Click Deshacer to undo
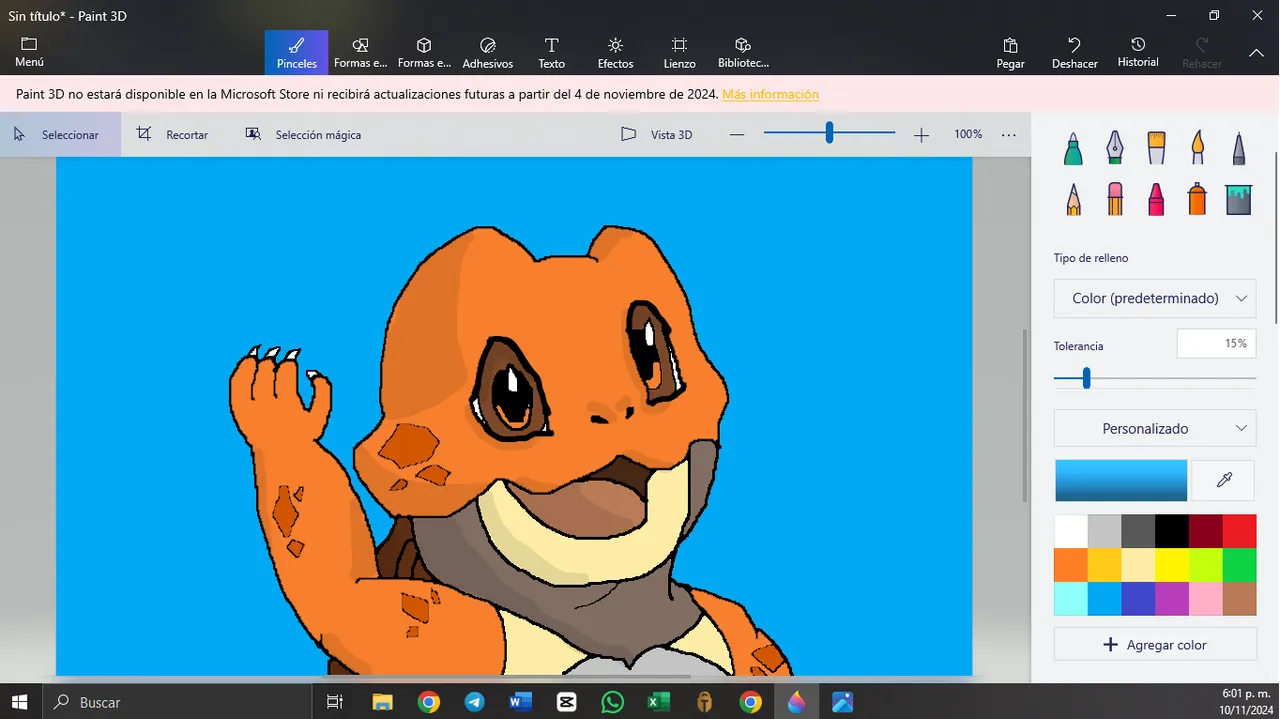The image size is (1280, 719). point(1075,52)
